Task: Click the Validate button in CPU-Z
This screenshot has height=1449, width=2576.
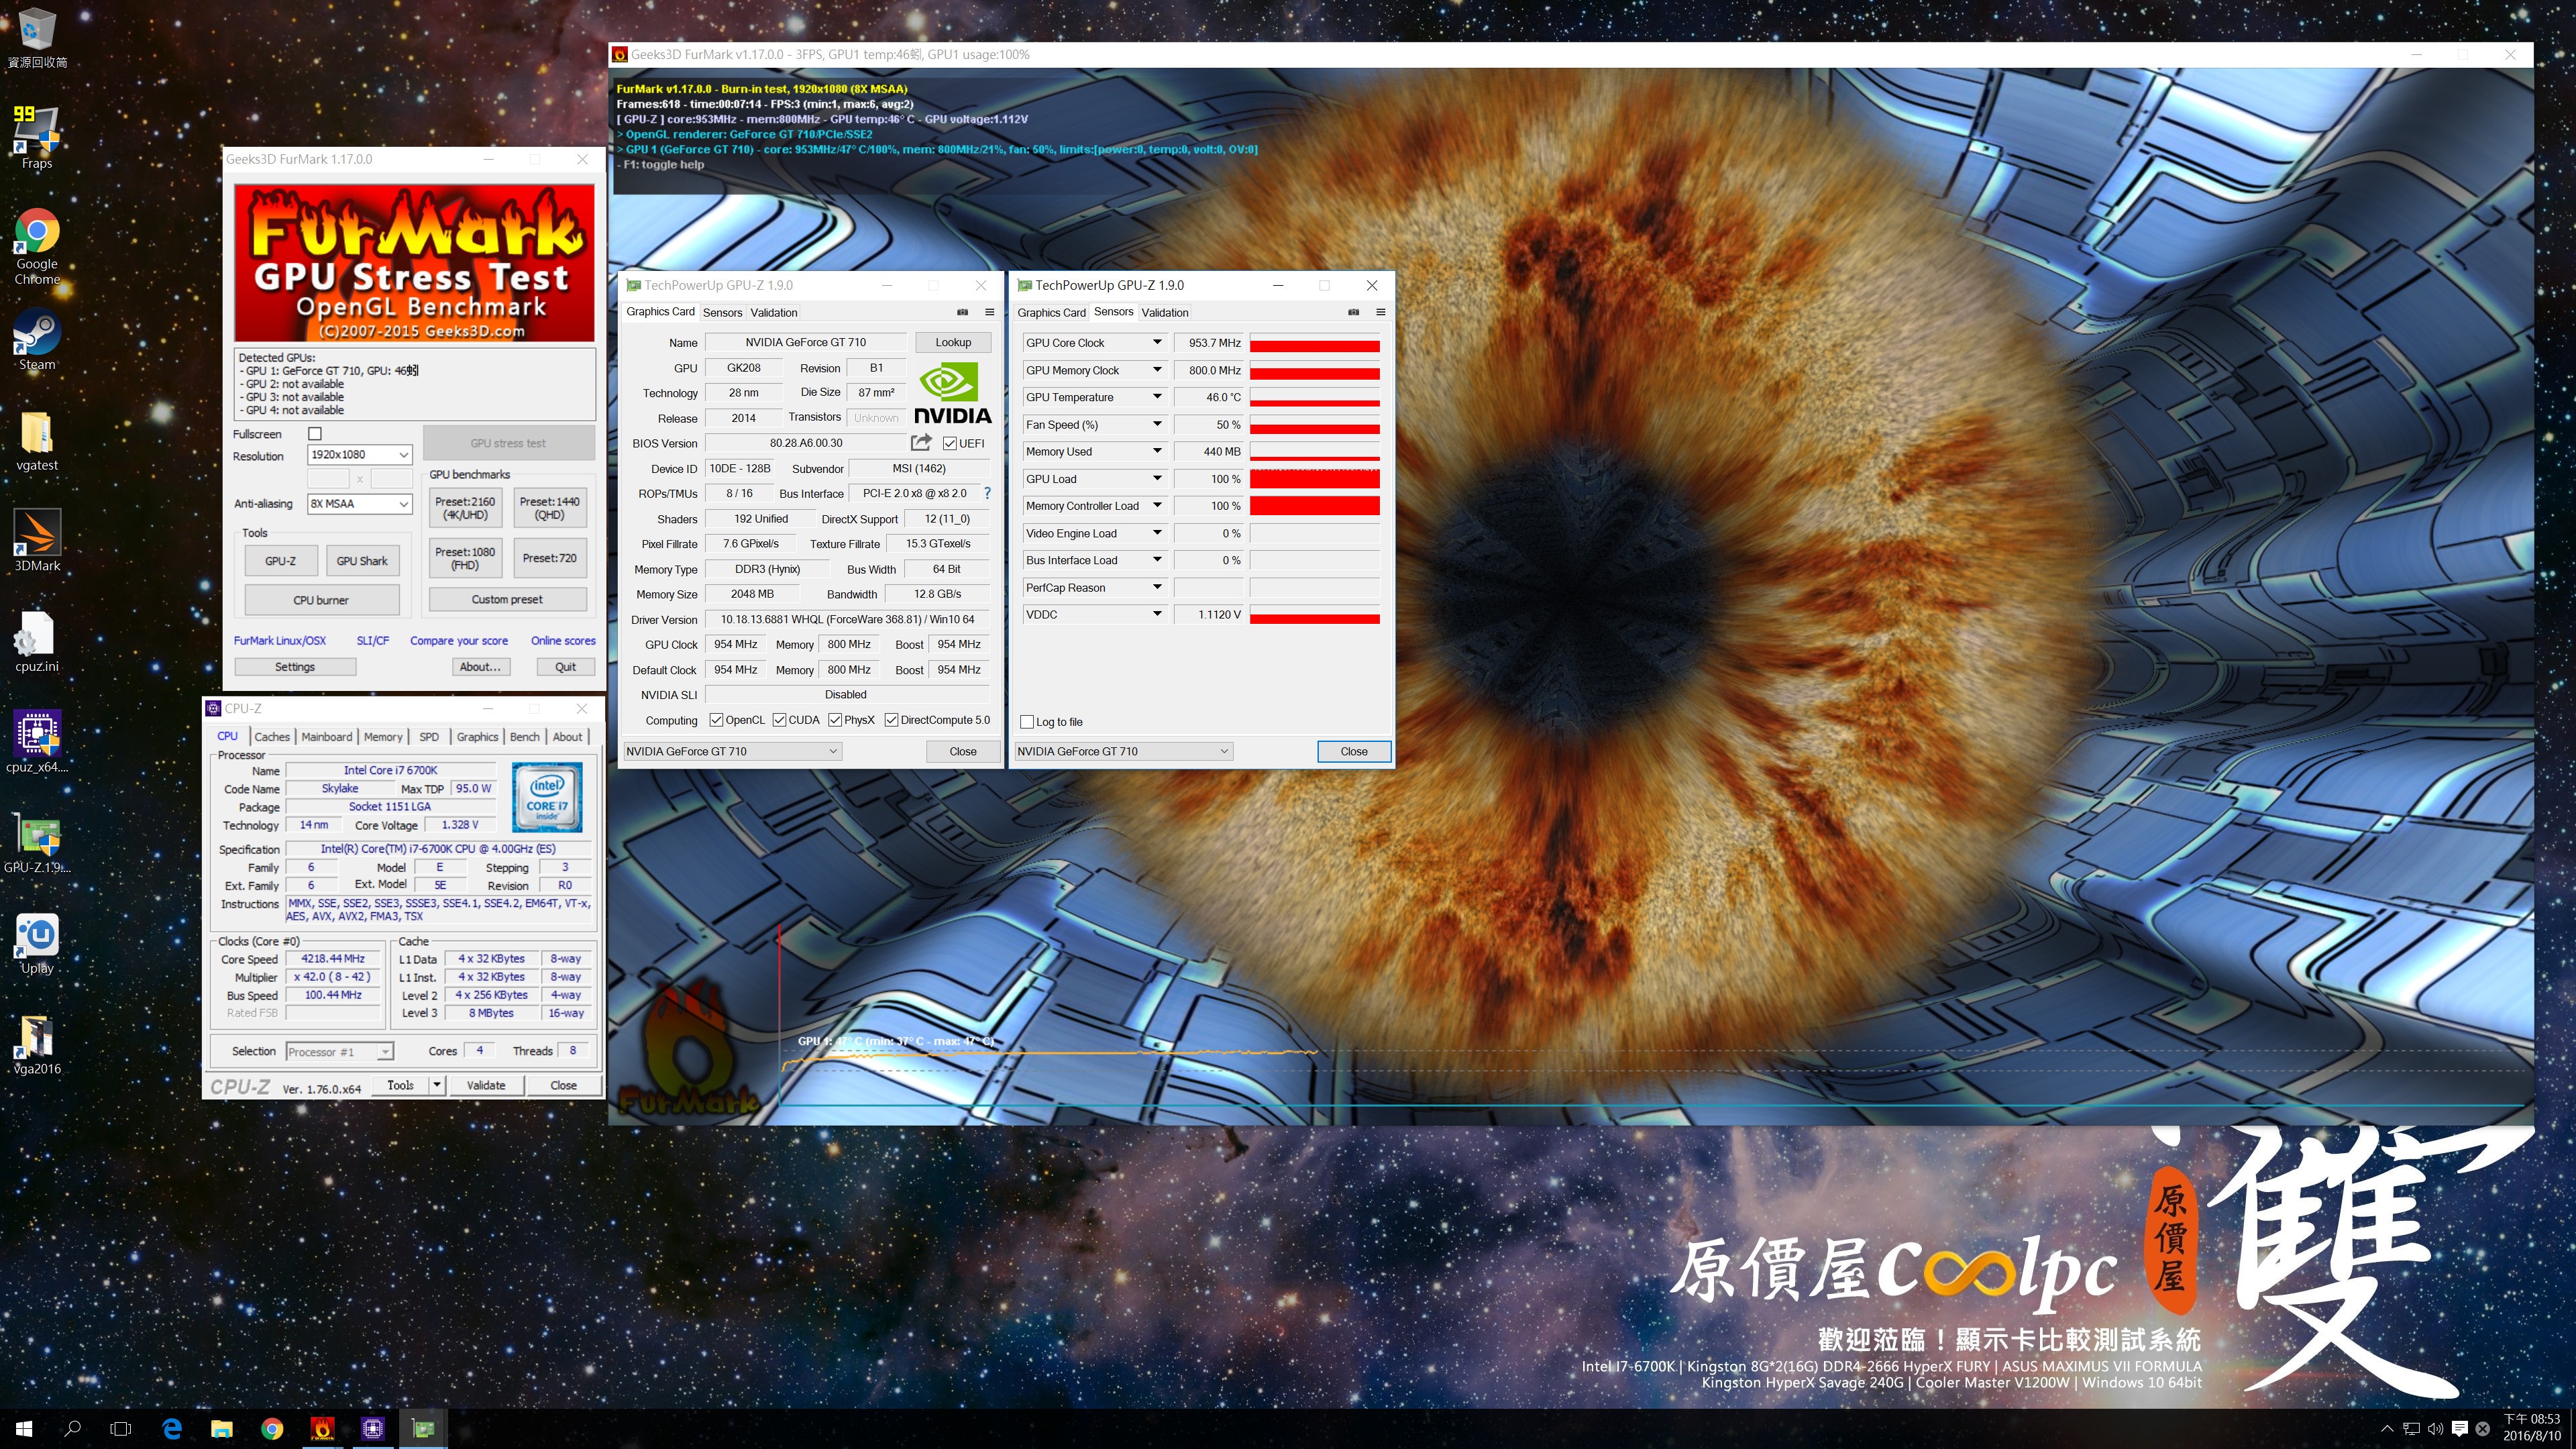Action: [486, 1085]
